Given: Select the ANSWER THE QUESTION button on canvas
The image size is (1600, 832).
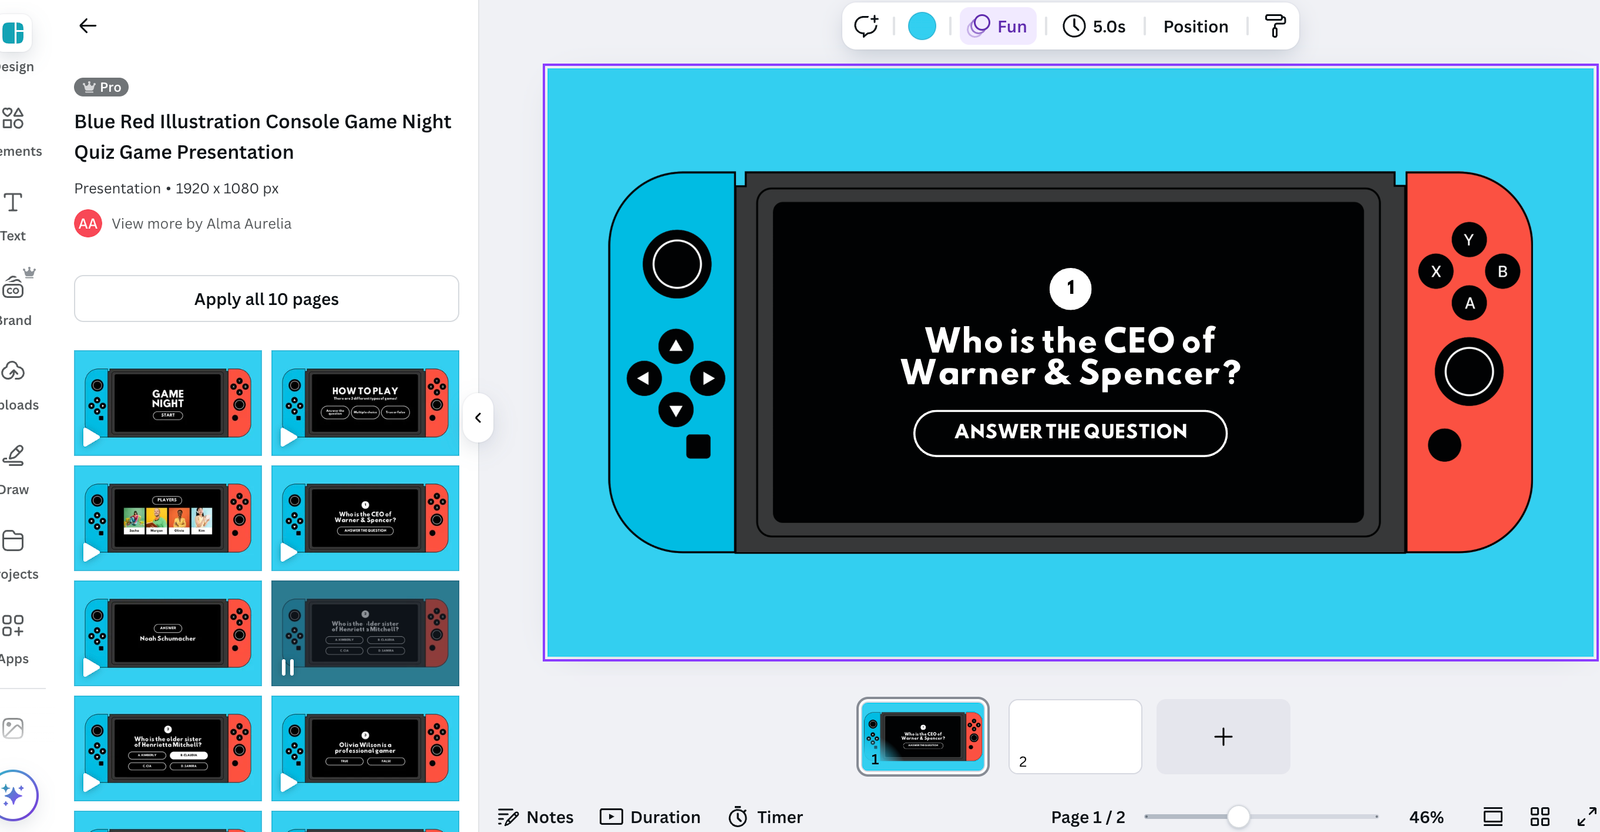Looking at the screenshot, I should click(1070, 433).
